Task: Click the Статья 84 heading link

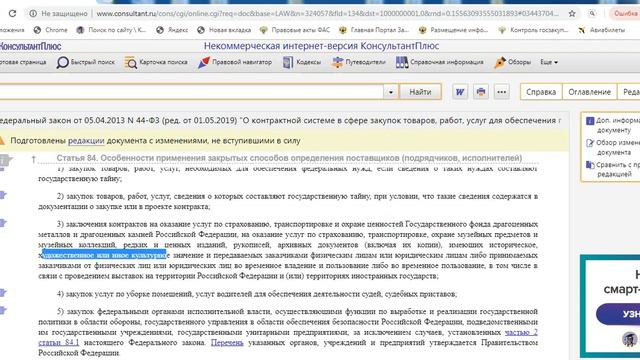Action: (x=289, y=158)
